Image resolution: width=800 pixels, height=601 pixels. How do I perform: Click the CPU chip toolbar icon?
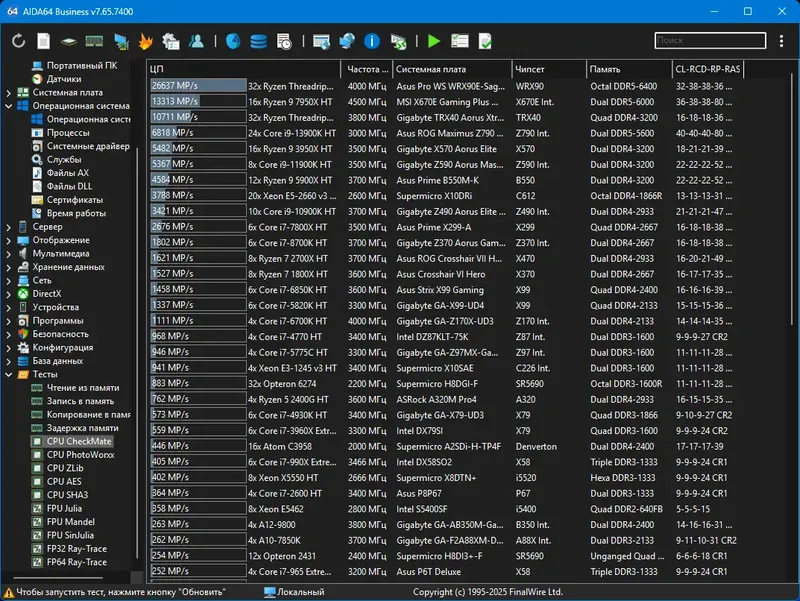[69, 42]
